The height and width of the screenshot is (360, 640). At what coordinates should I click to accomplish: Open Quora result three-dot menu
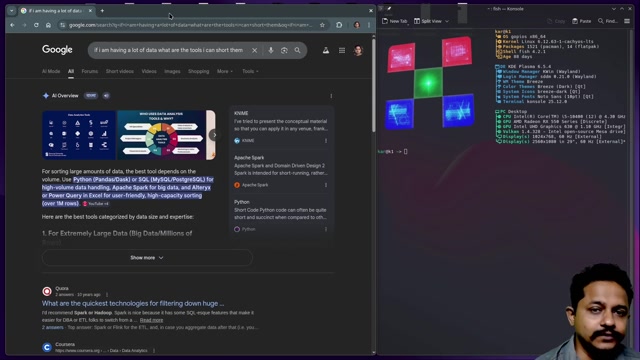coord(107,294)
